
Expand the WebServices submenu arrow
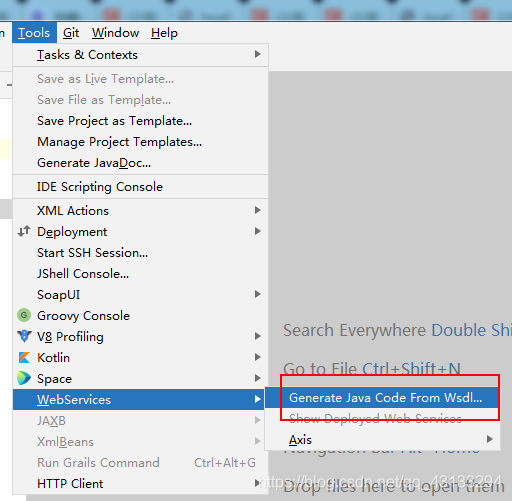[257, 399]
